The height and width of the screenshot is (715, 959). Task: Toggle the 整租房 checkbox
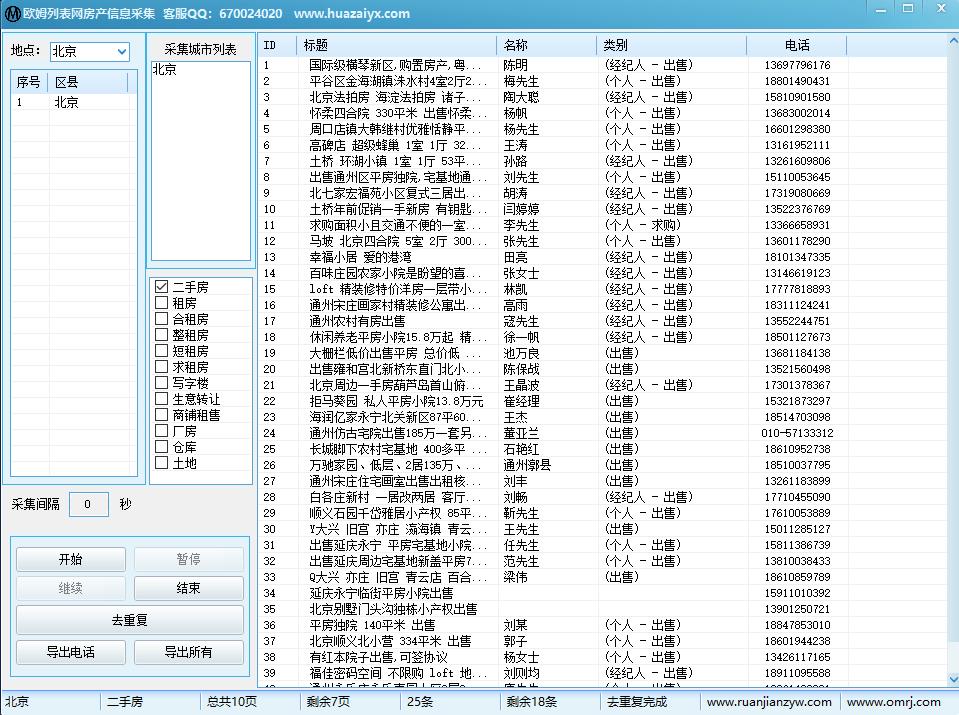pos(161,335)
